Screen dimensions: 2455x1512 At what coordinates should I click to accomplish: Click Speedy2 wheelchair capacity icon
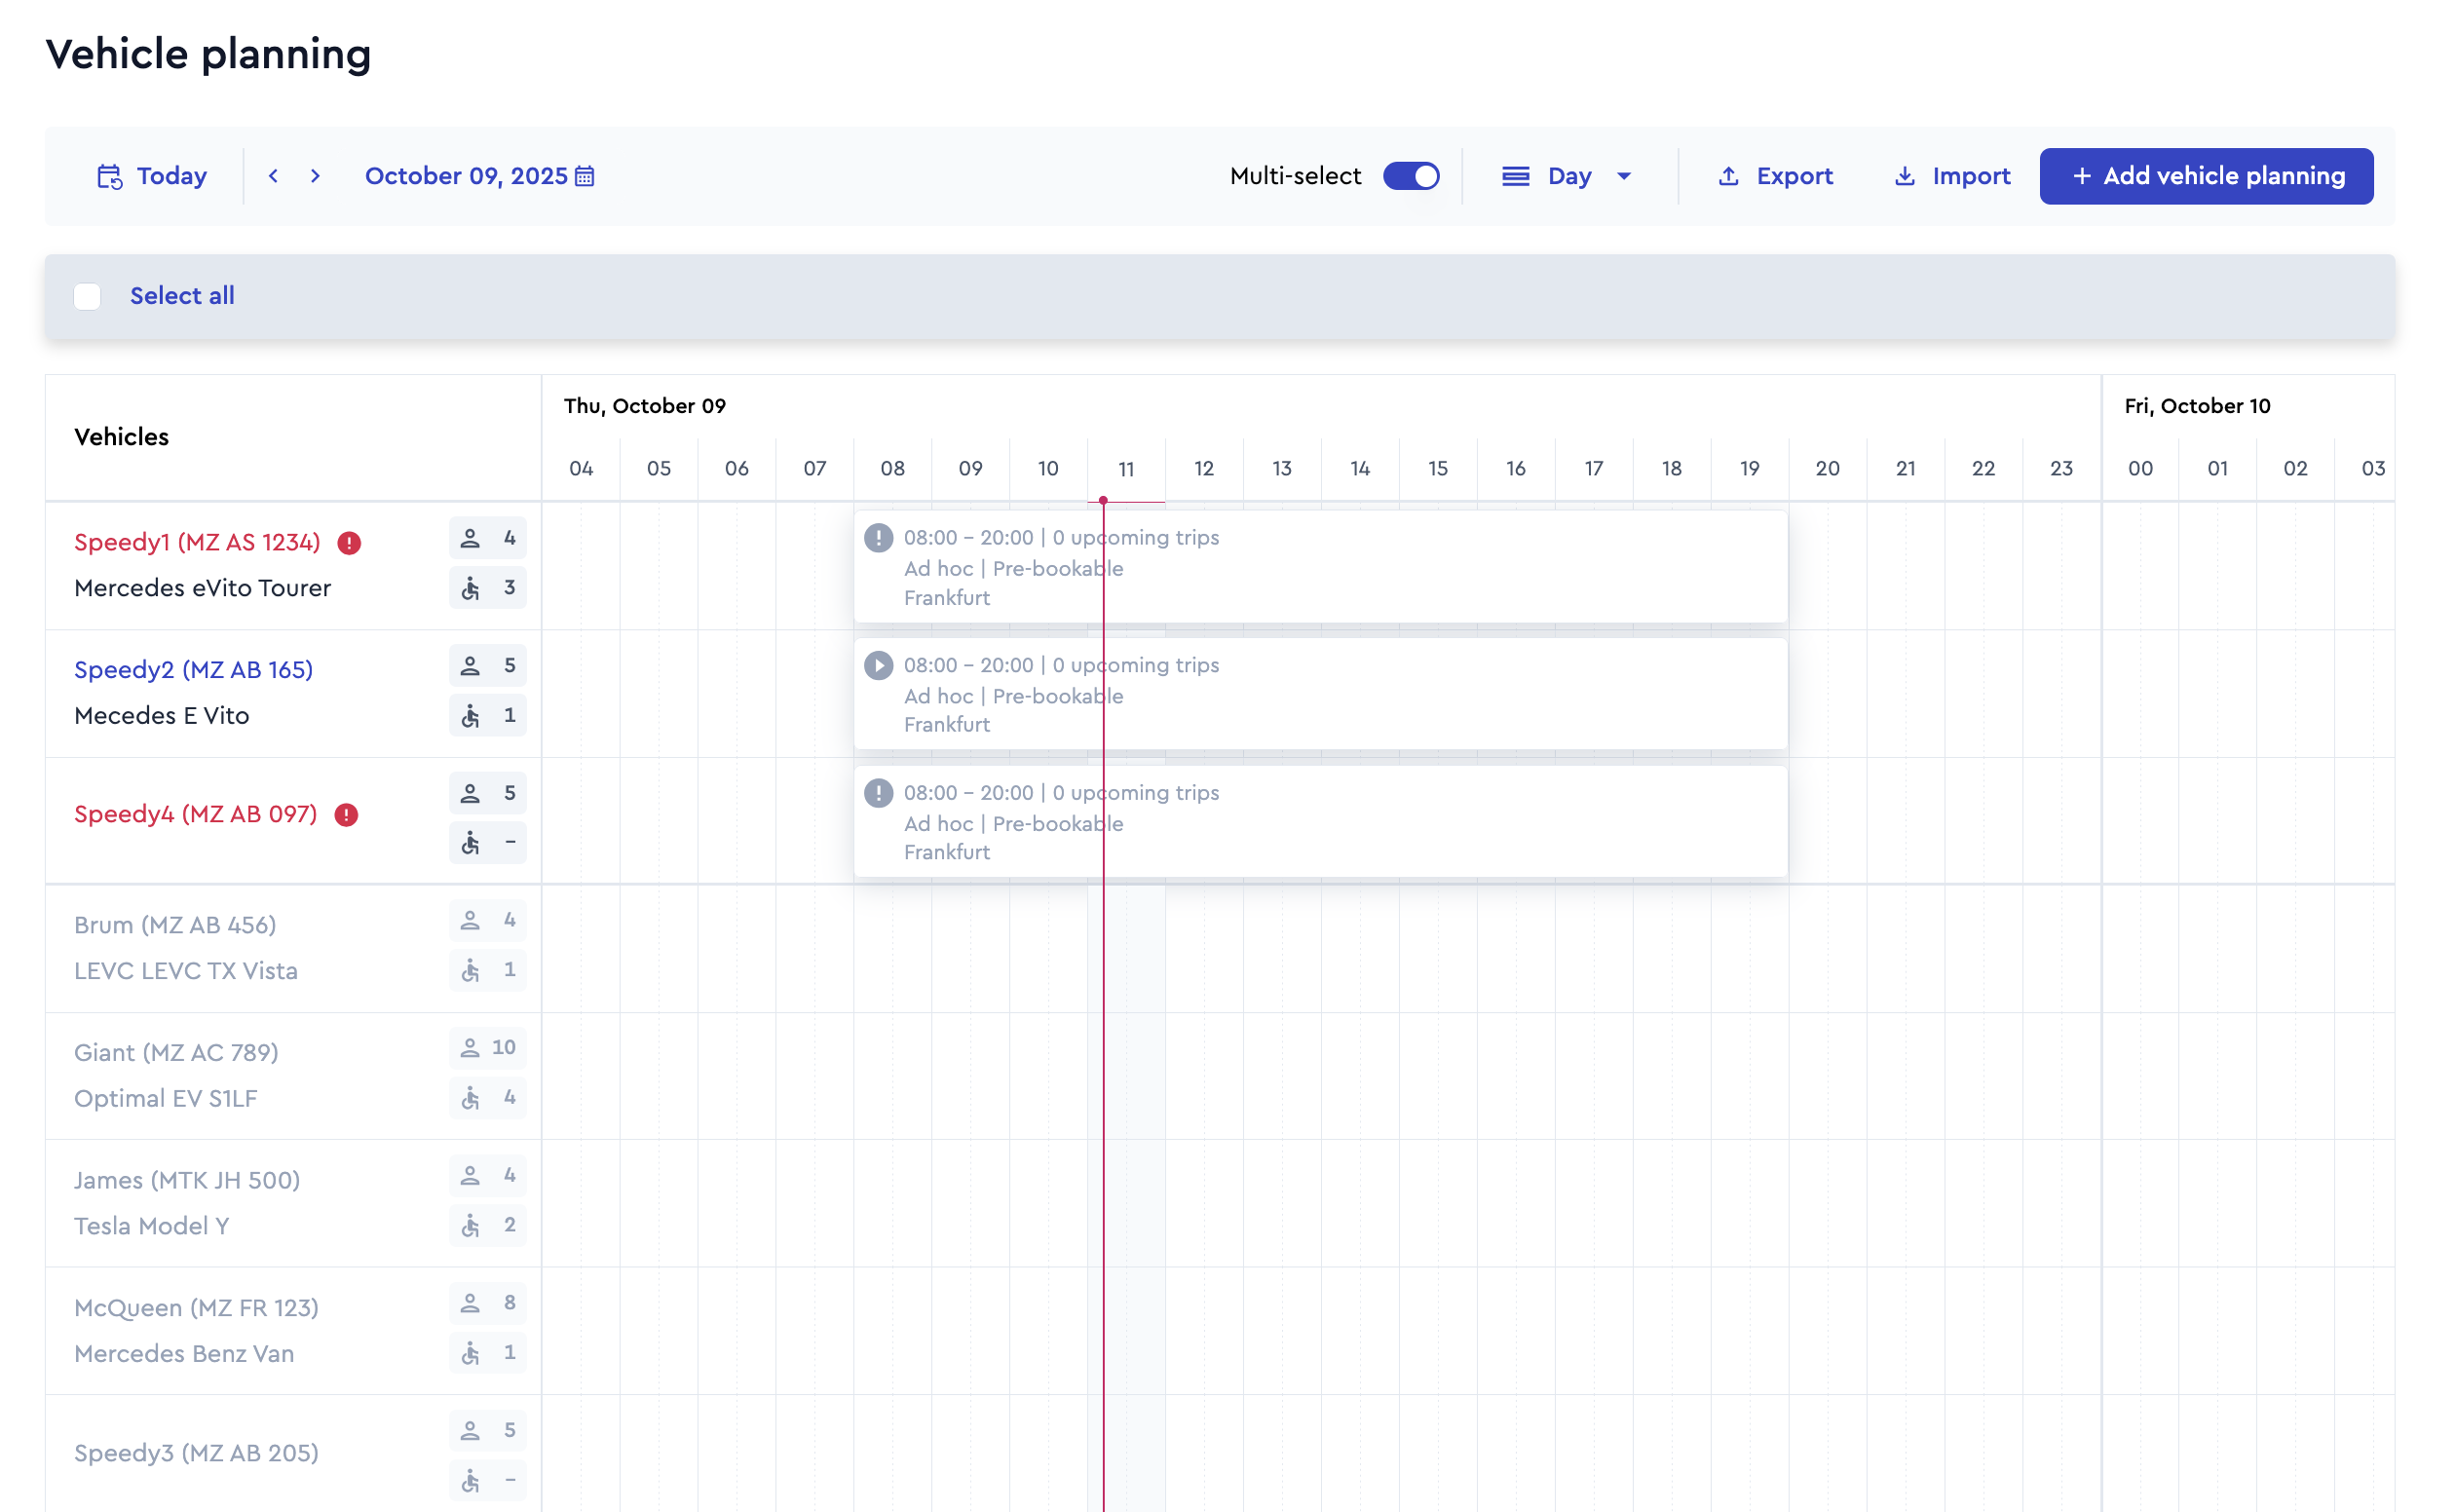tap(470, 716)
